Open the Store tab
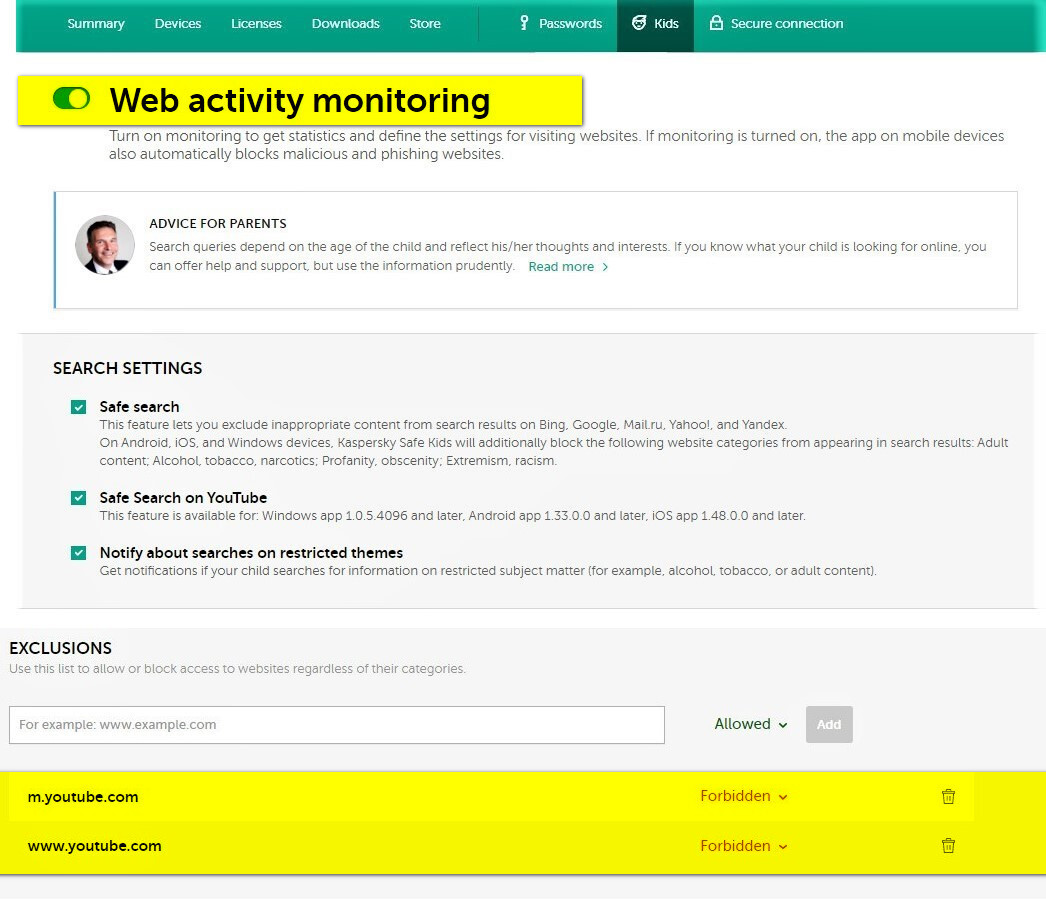 425,23
